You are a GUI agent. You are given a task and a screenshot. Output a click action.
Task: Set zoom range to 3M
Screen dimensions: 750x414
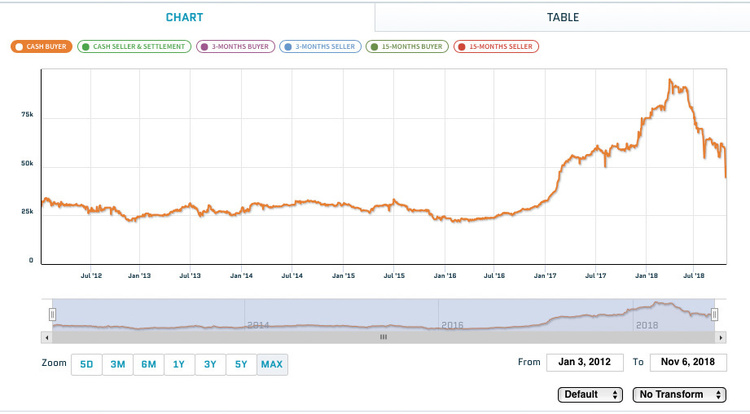point(118,364)
